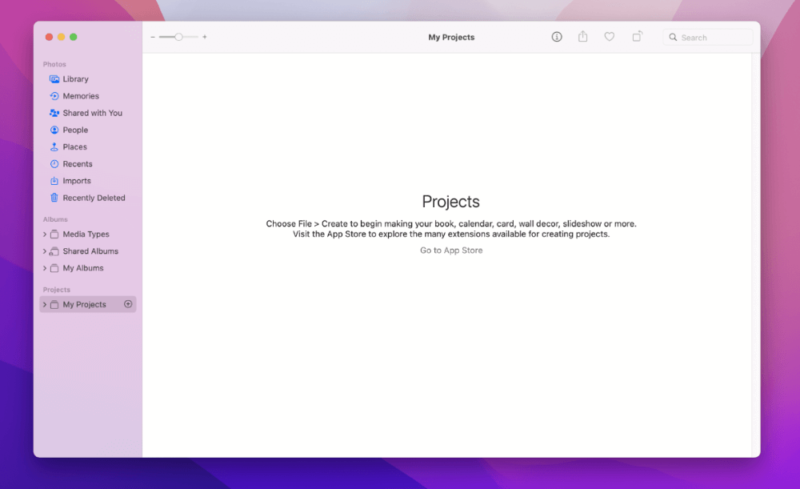Open the Recently Deleted trash icon
The height and width of the screenshot is (489, 800).
pos(54,198)
